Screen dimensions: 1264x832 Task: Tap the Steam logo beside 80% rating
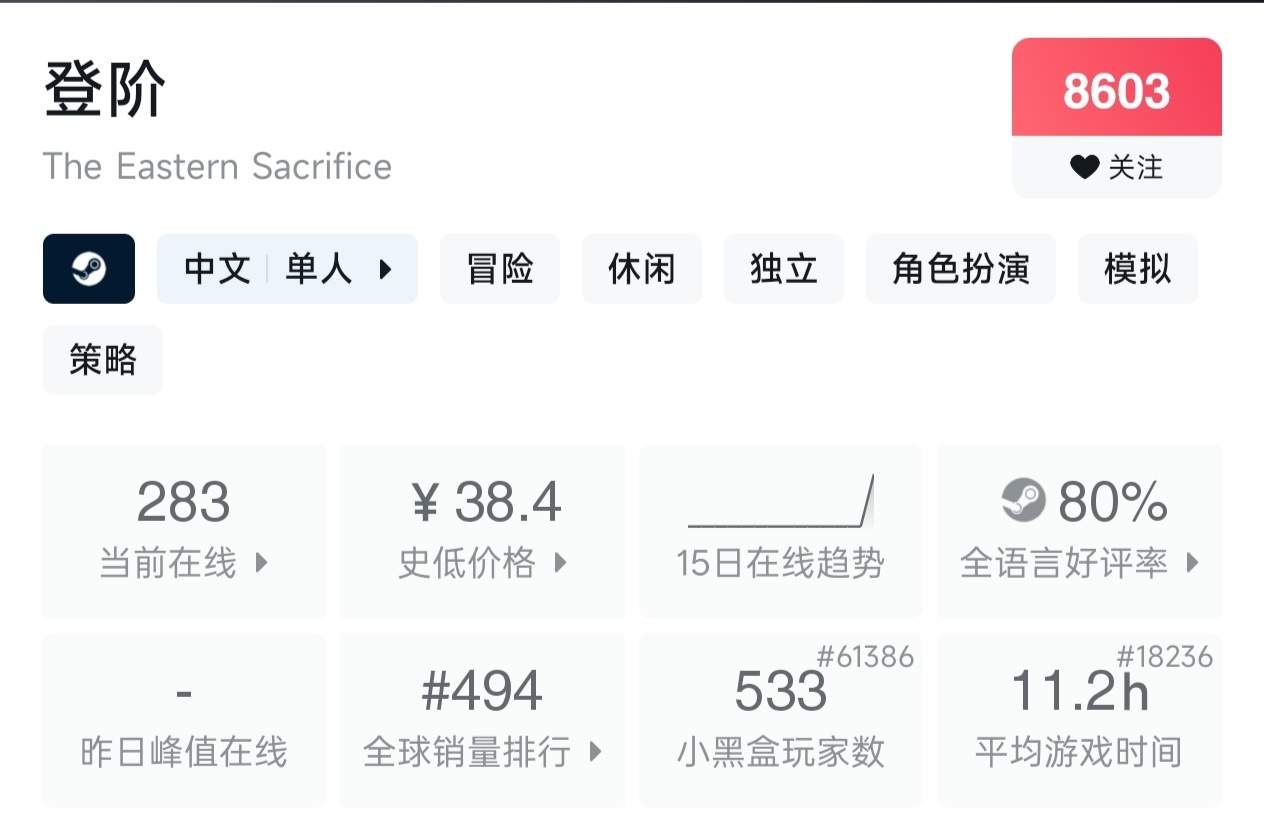(x=1023, y=500)
